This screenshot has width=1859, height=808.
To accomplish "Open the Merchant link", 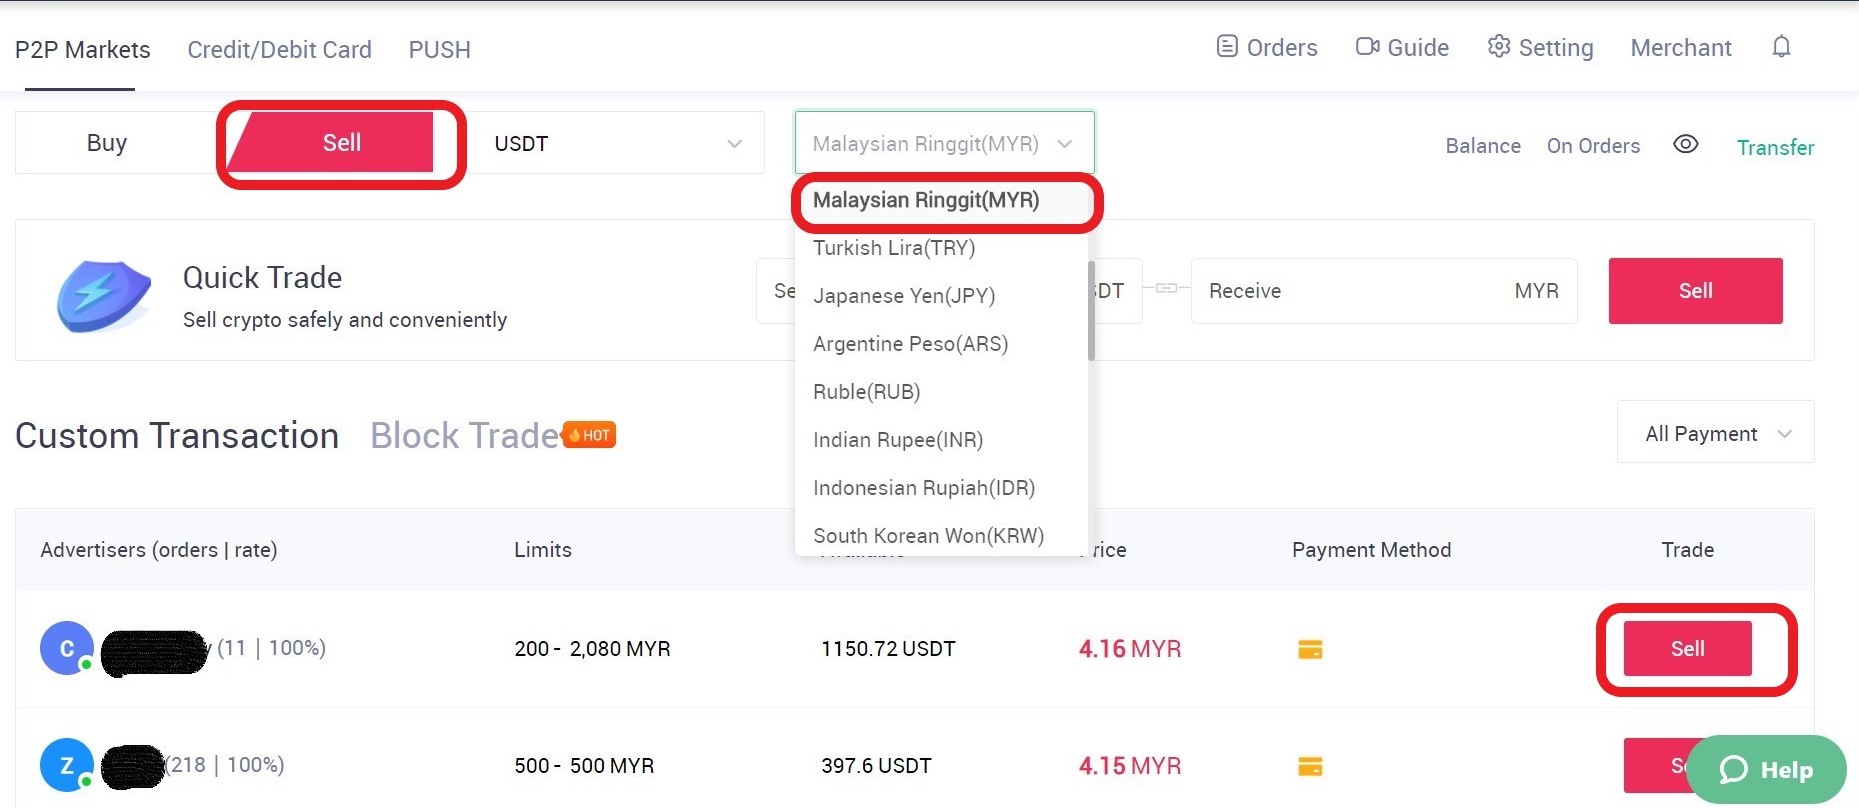I will 1681,48.
